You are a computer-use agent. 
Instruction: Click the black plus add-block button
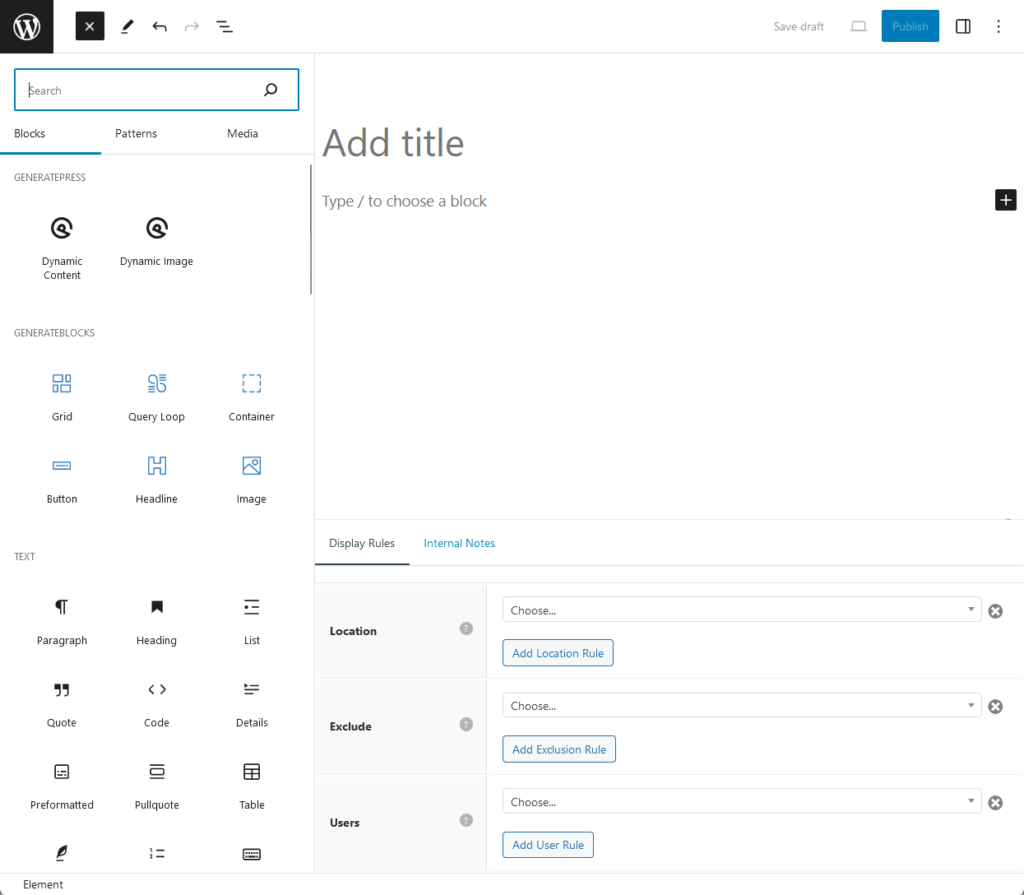pos(1005,200)
